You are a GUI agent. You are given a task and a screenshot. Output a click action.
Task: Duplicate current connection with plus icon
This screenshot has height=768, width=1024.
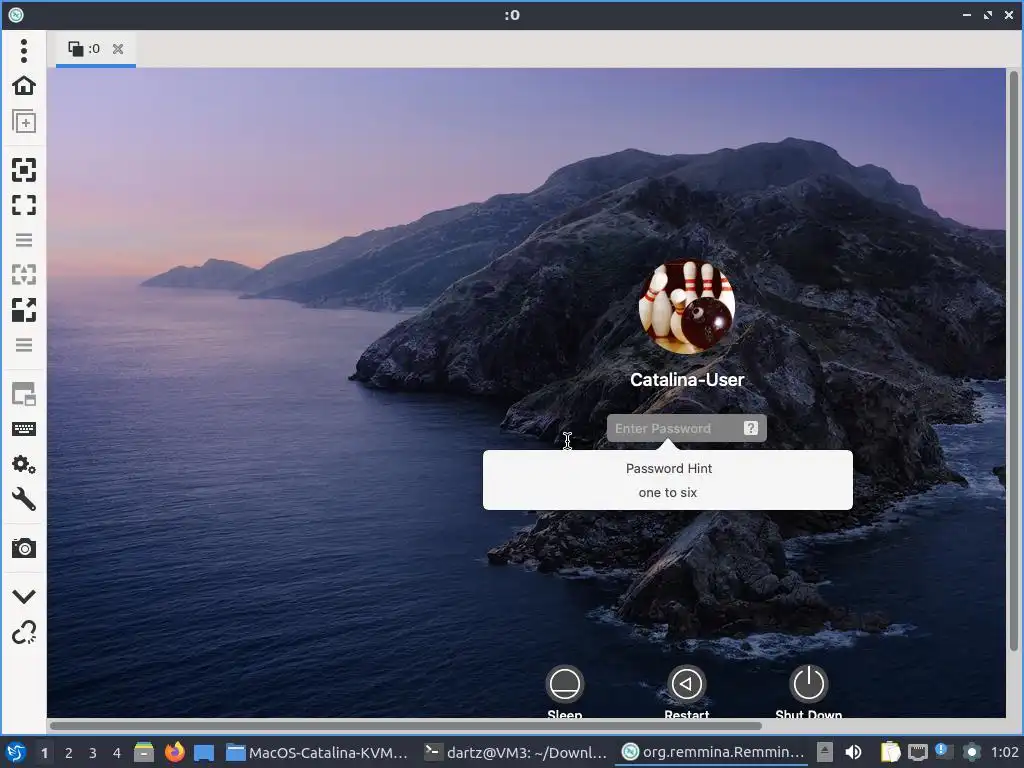click(x=24, y=121)
